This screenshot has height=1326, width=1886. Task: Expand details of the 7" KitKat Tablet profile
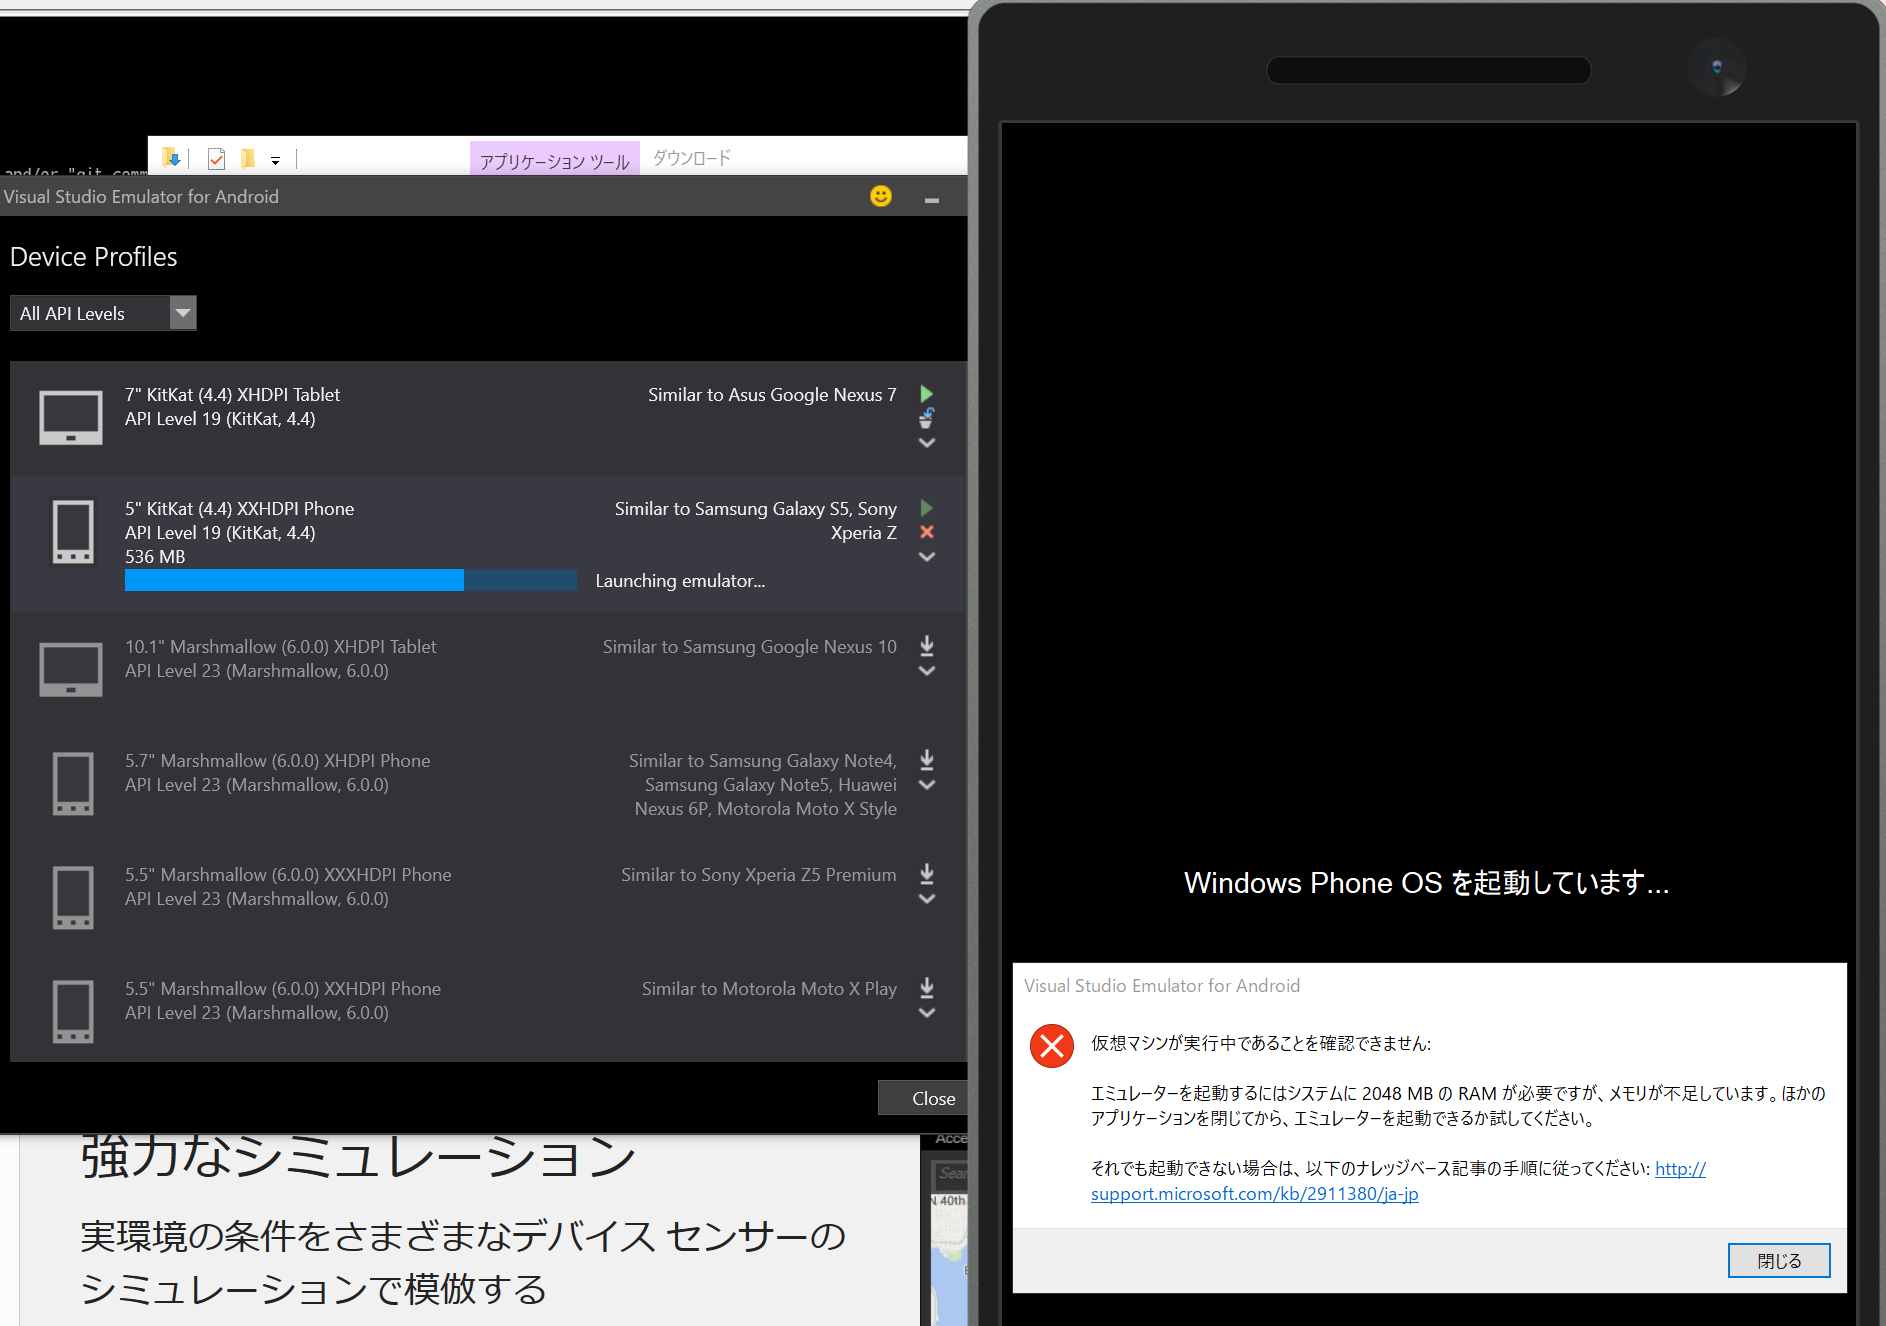pyautogui.click(x=926, y=442)
